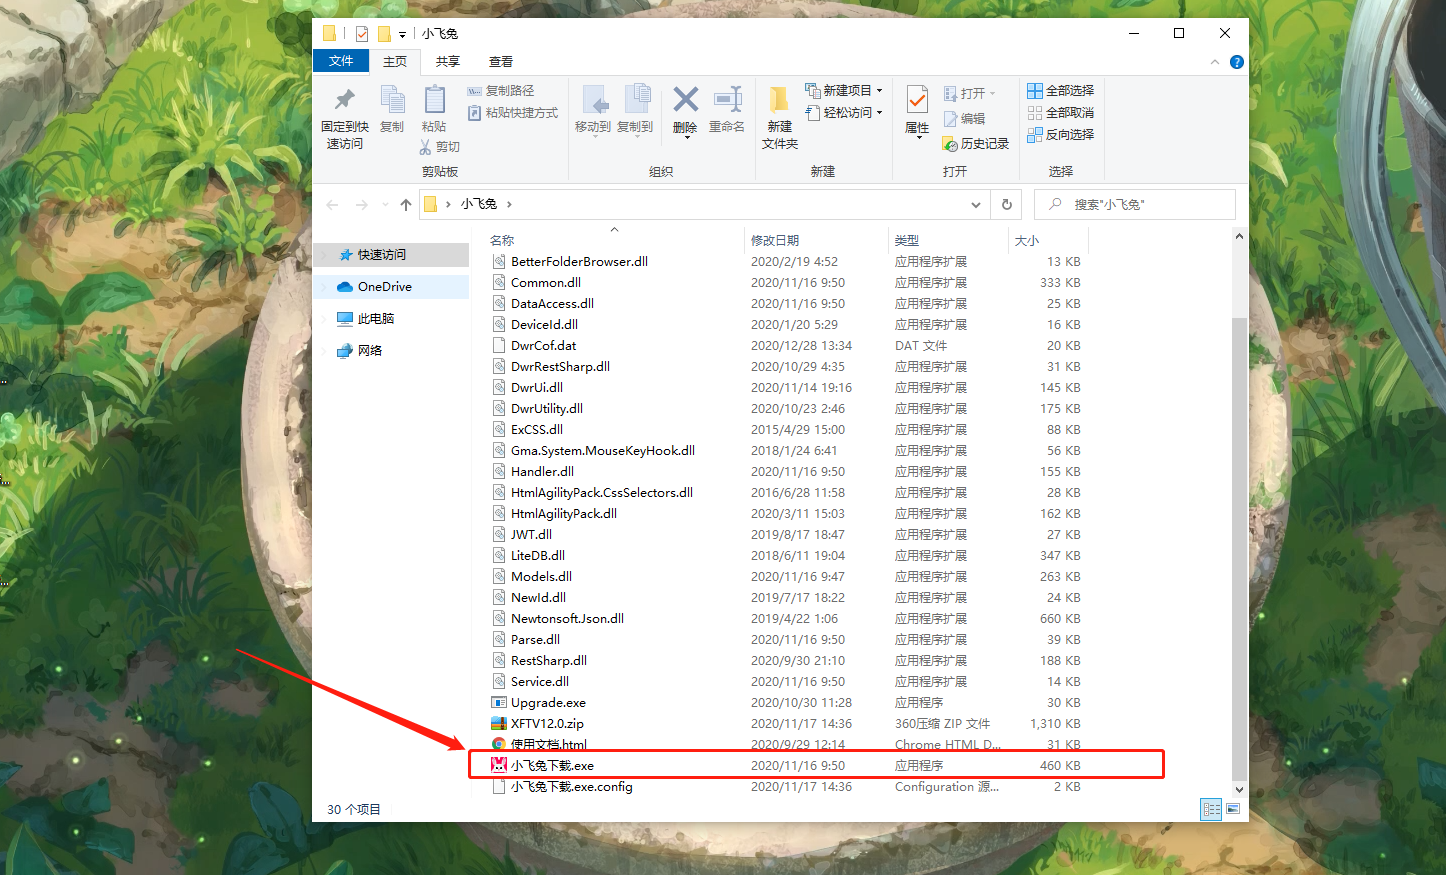Viewport: 1446px width, 875px height.
Task: Click the blue Help question mark icon
Action: point(1237,62)
